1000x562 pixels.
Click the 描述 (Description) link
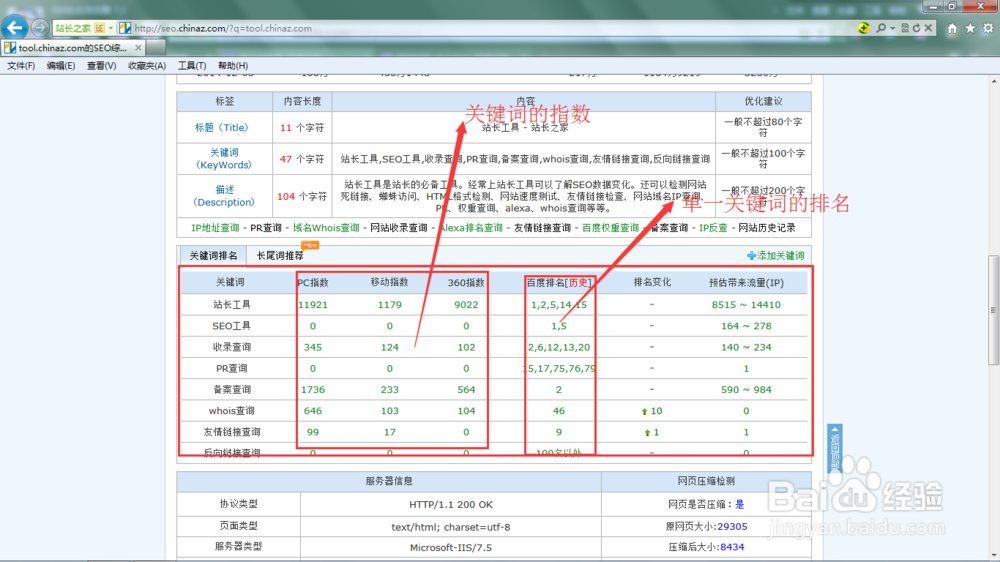click(x=224, y=196)
